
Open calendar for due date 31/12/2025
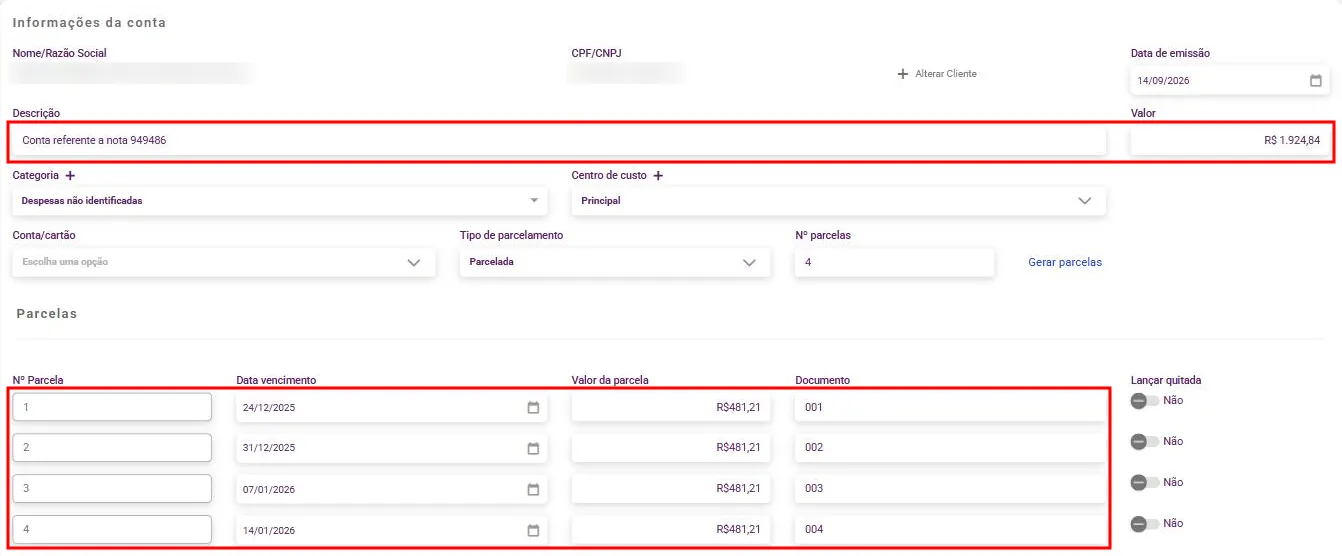click(533, 448)
